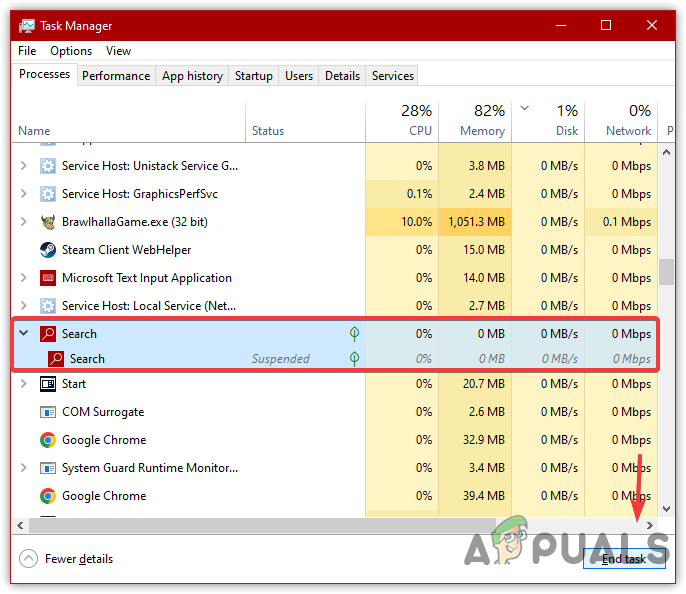Sort by the Network column header
Screen dimensions: 686x594
[621, 122]
